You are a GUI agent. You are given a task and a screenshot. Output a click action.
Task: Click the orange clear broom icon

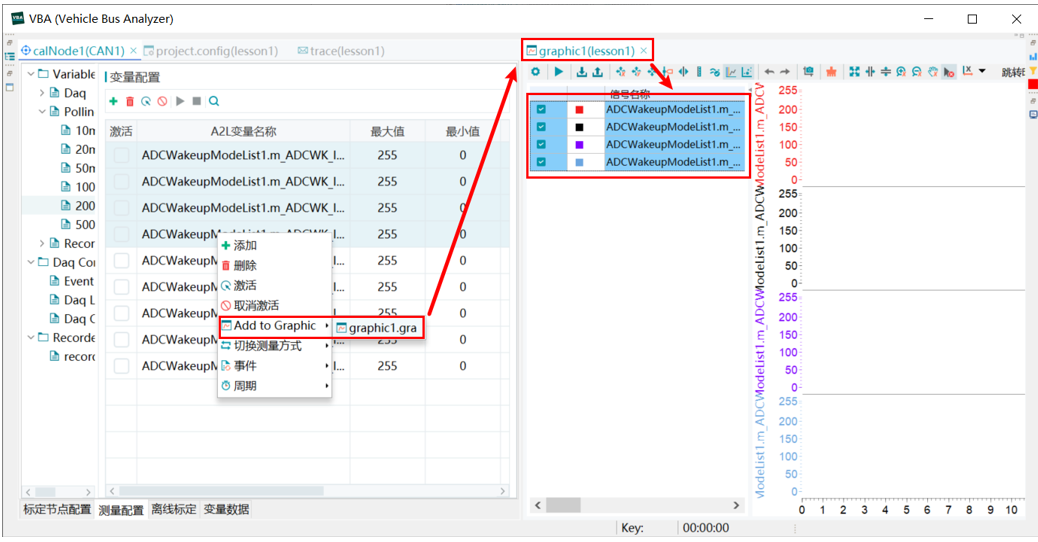(831, 71)
